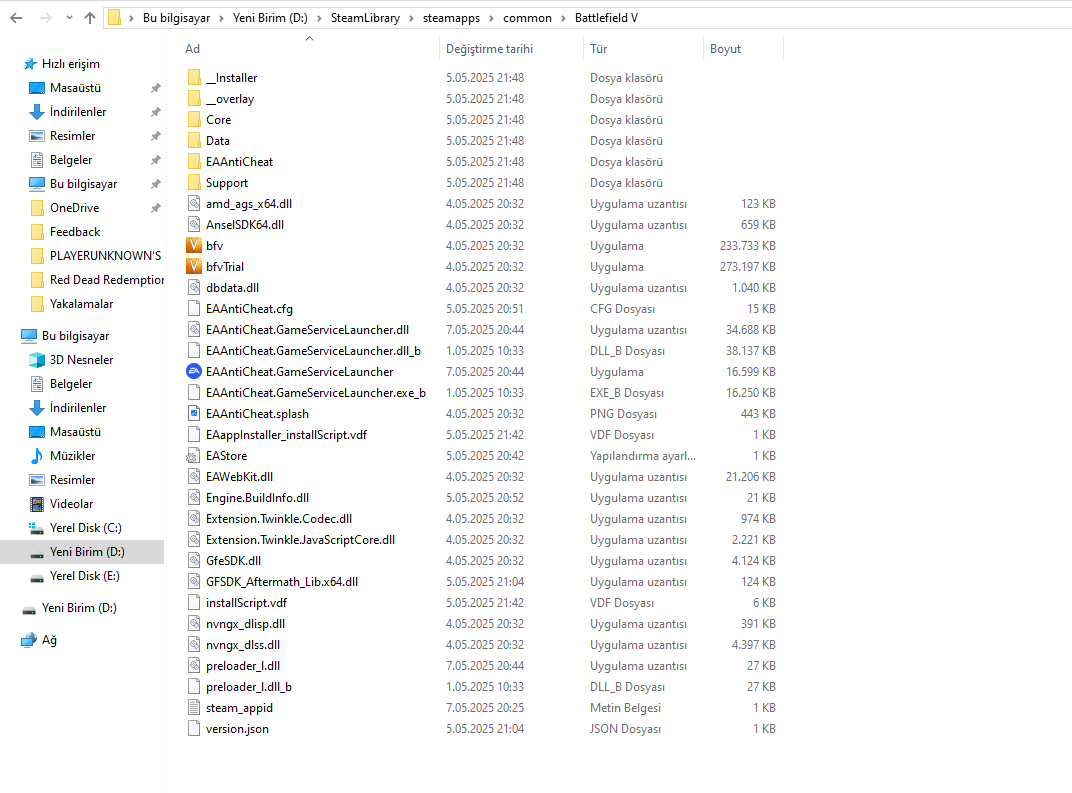
Task: Click the 'Bu bilgisayar' breadcrumb segment
Action: [176, 18]
